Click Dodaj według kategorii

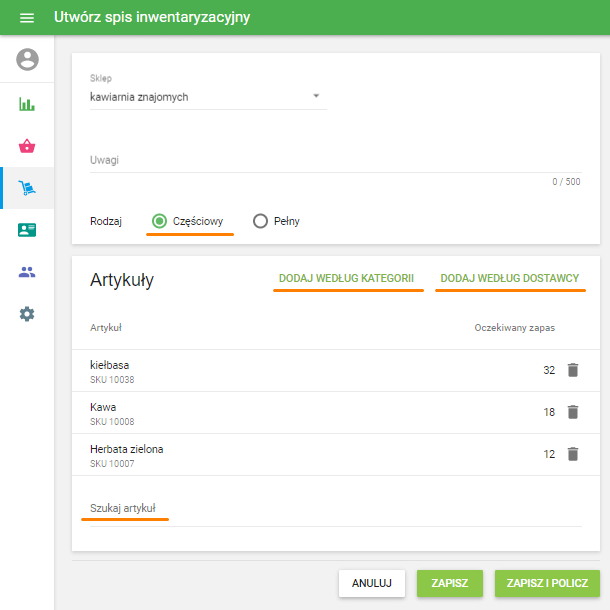point(346,279)
